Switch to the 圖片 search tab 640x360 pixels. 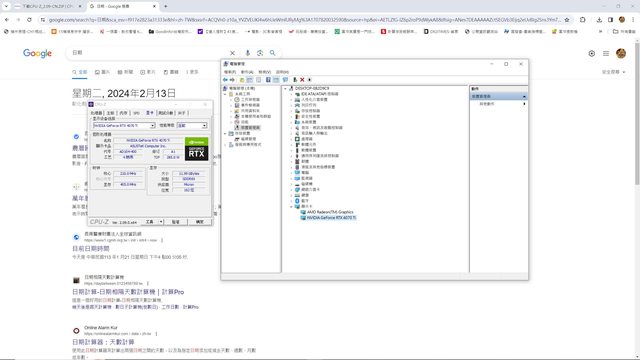click(102, 72)
